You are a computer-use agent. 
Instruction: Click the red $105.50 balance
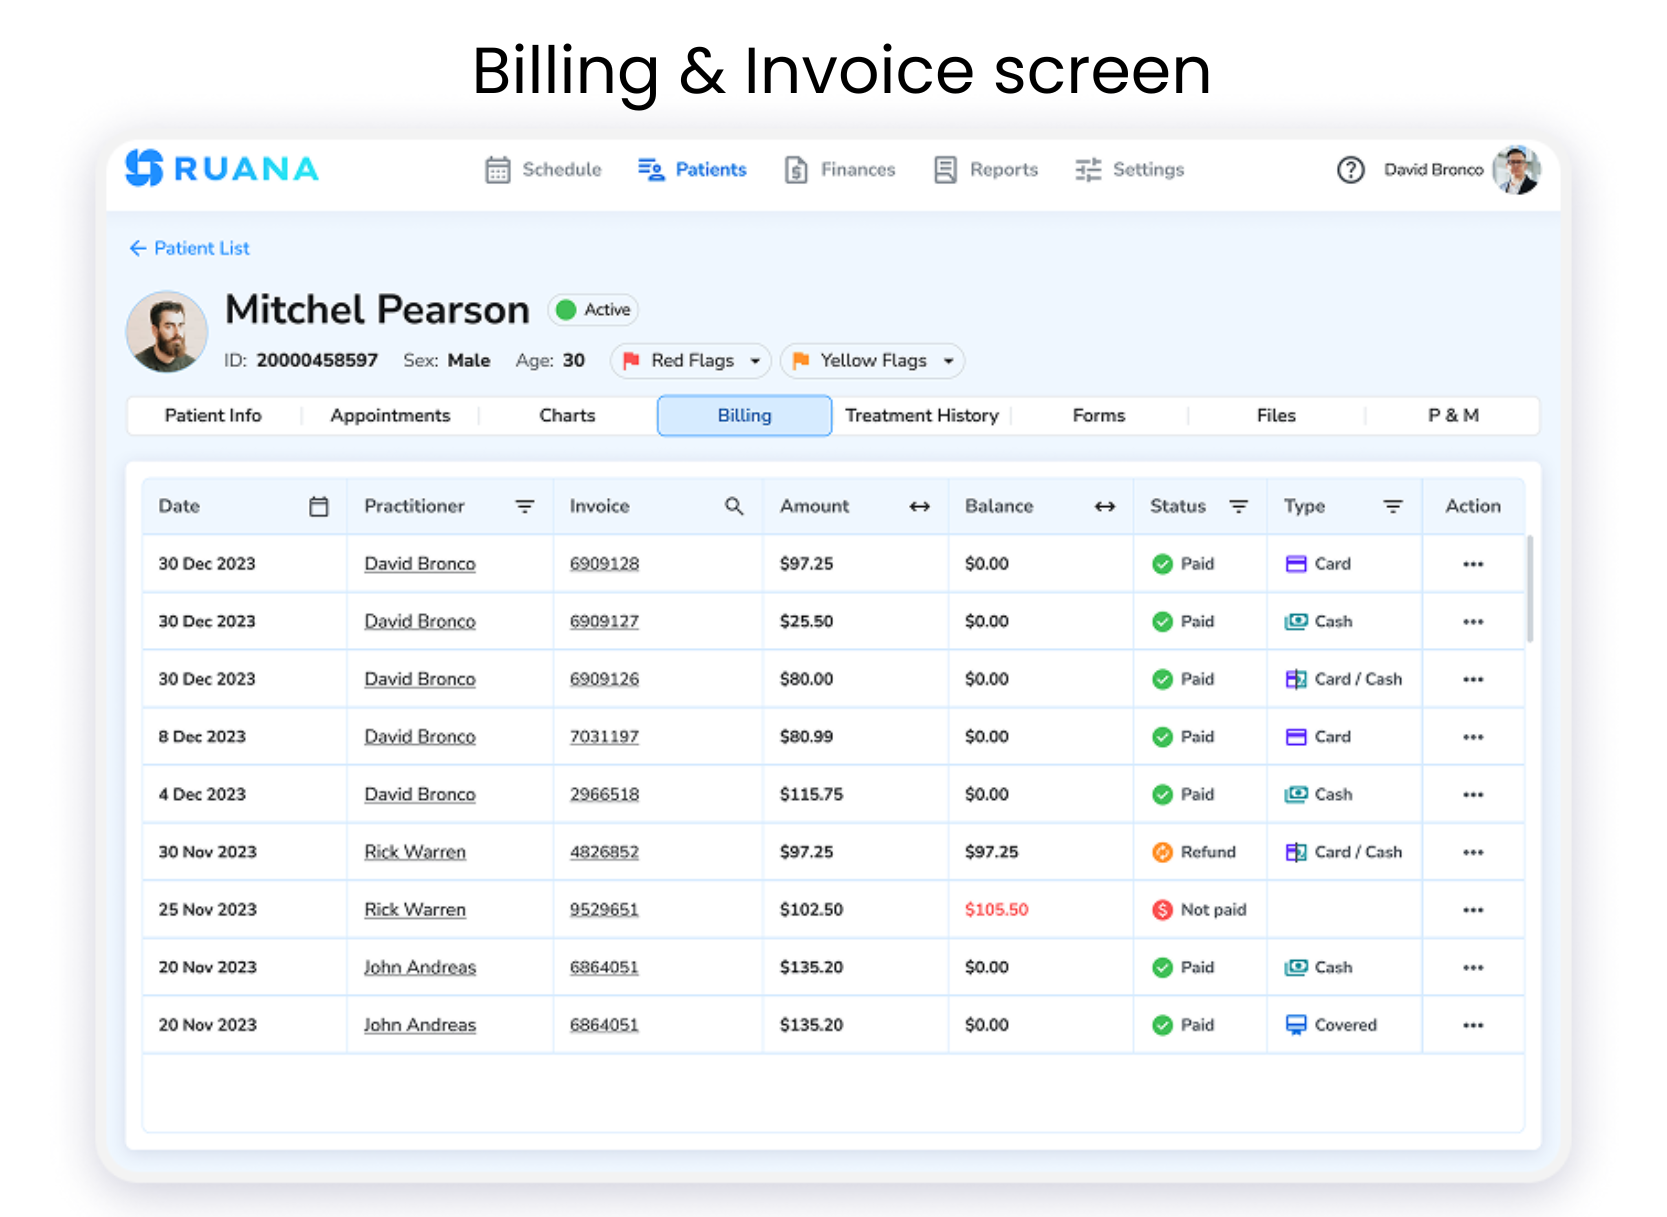coord(996,910)
